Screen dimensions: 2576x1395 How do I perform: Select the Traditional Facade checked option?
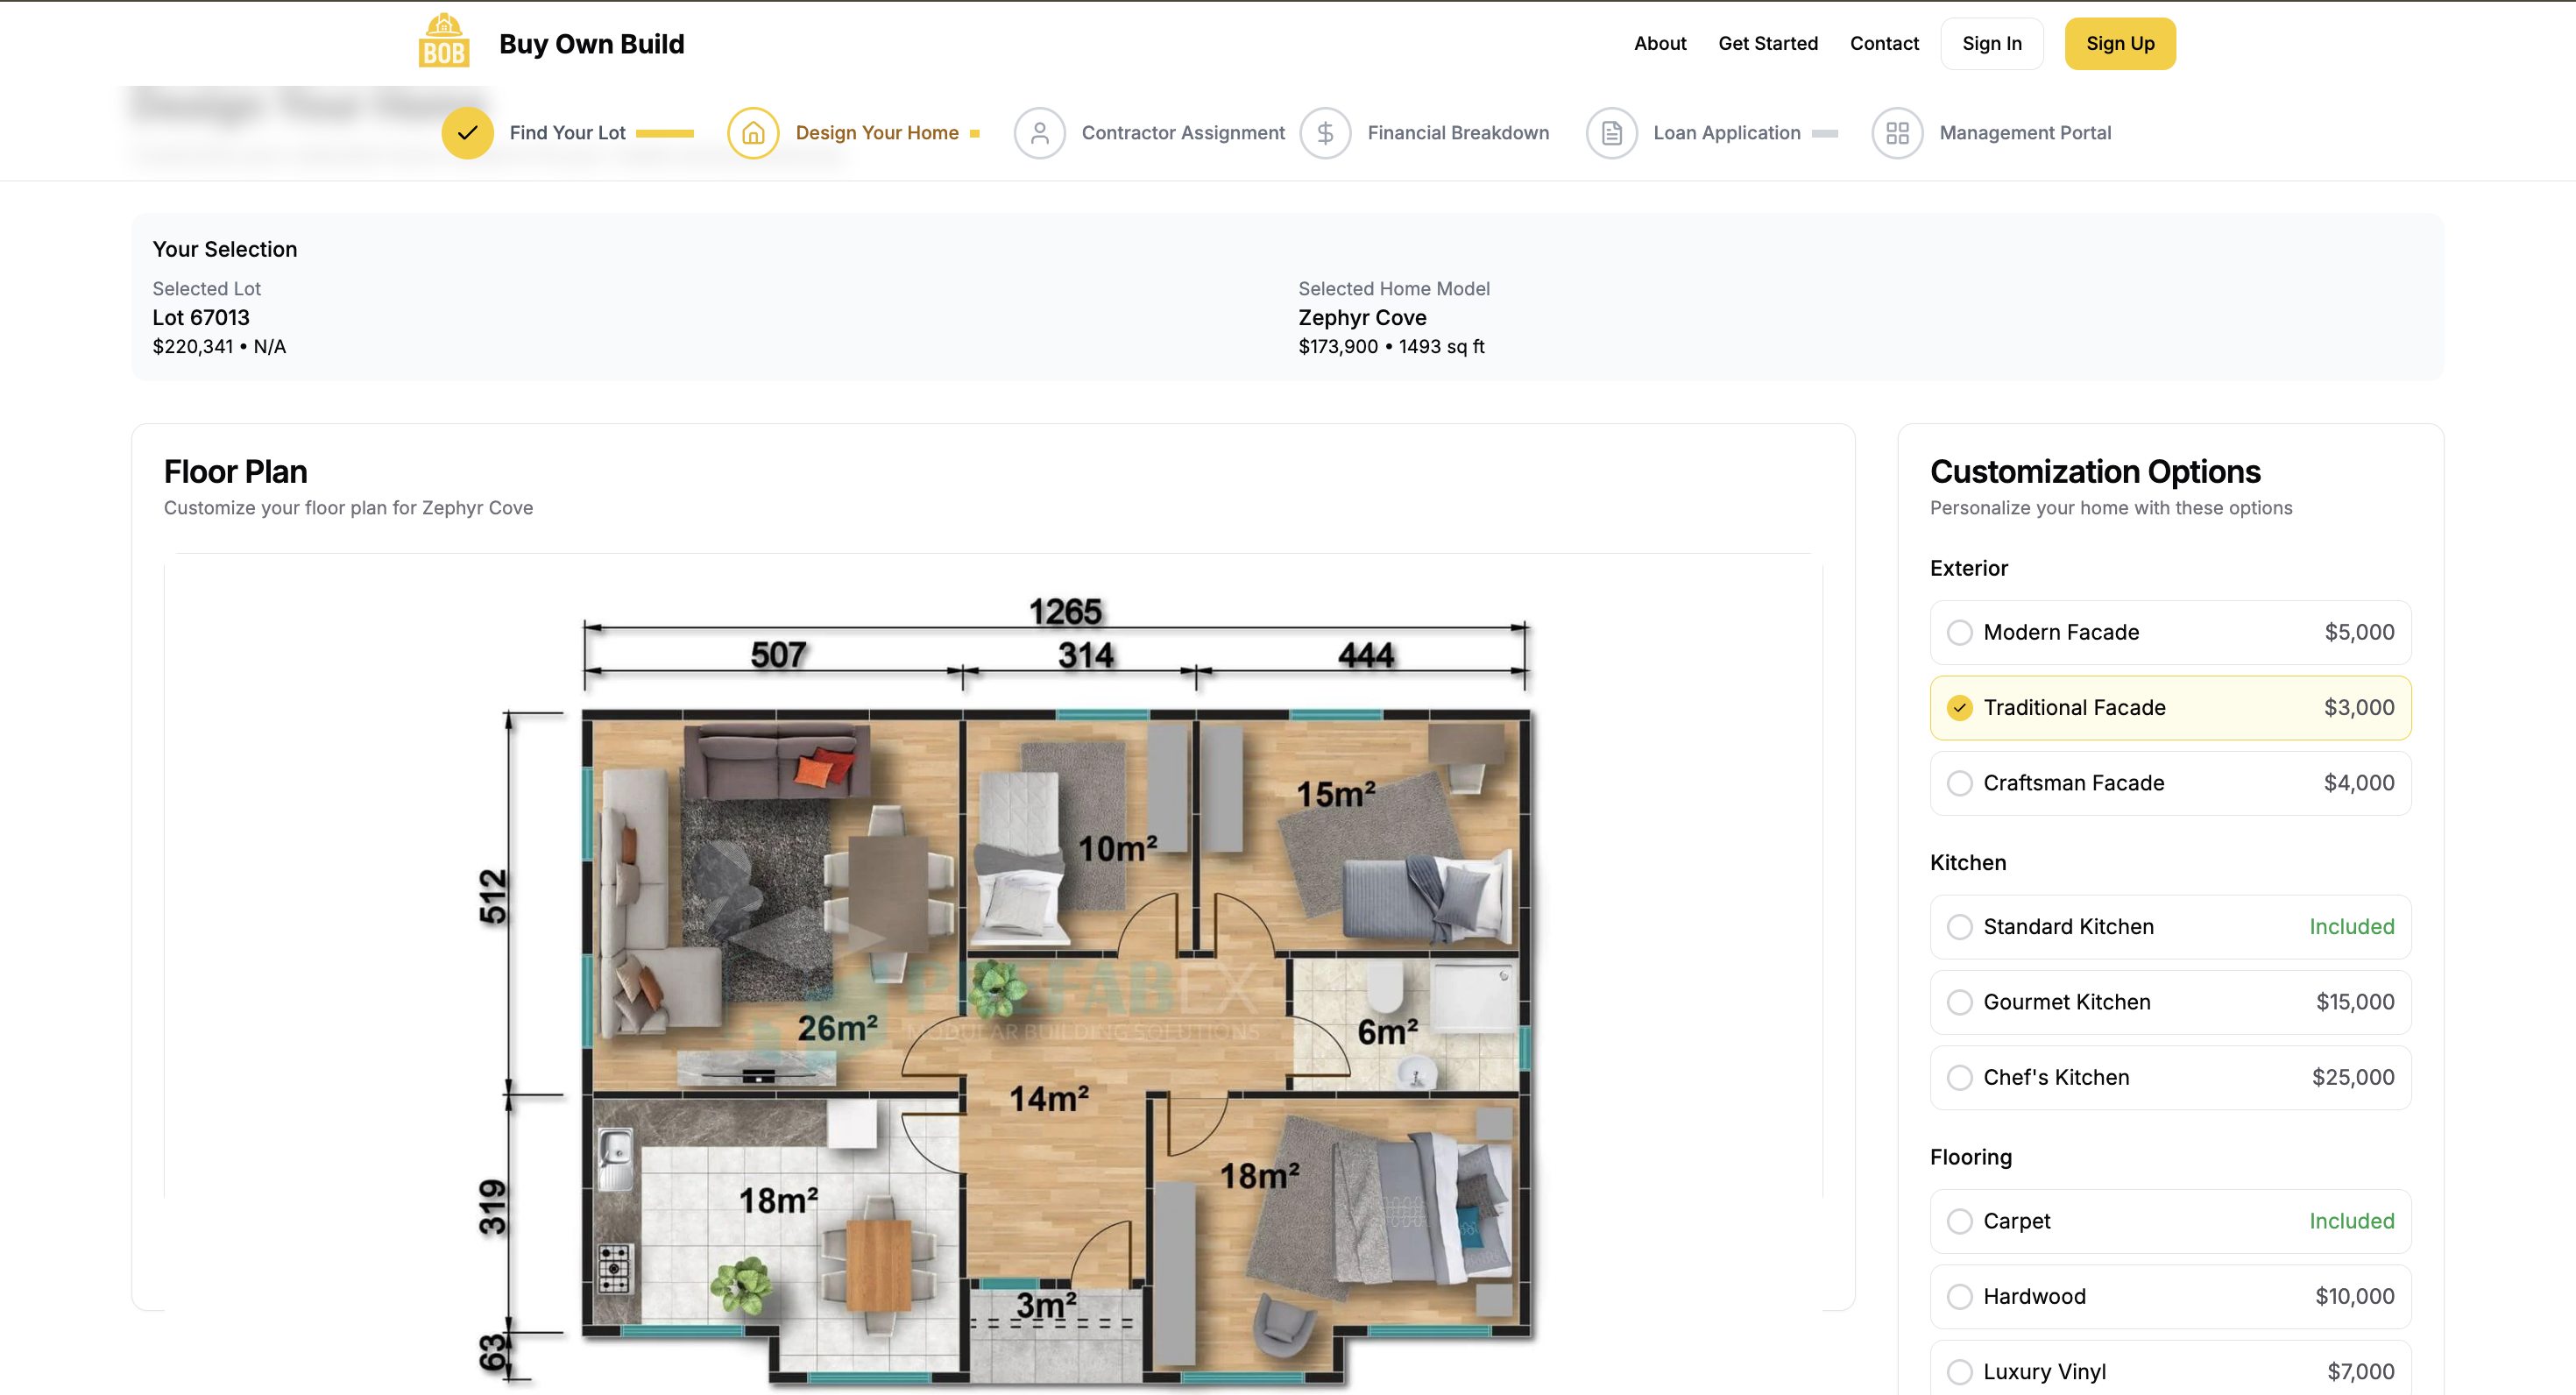click(2170, 708)
